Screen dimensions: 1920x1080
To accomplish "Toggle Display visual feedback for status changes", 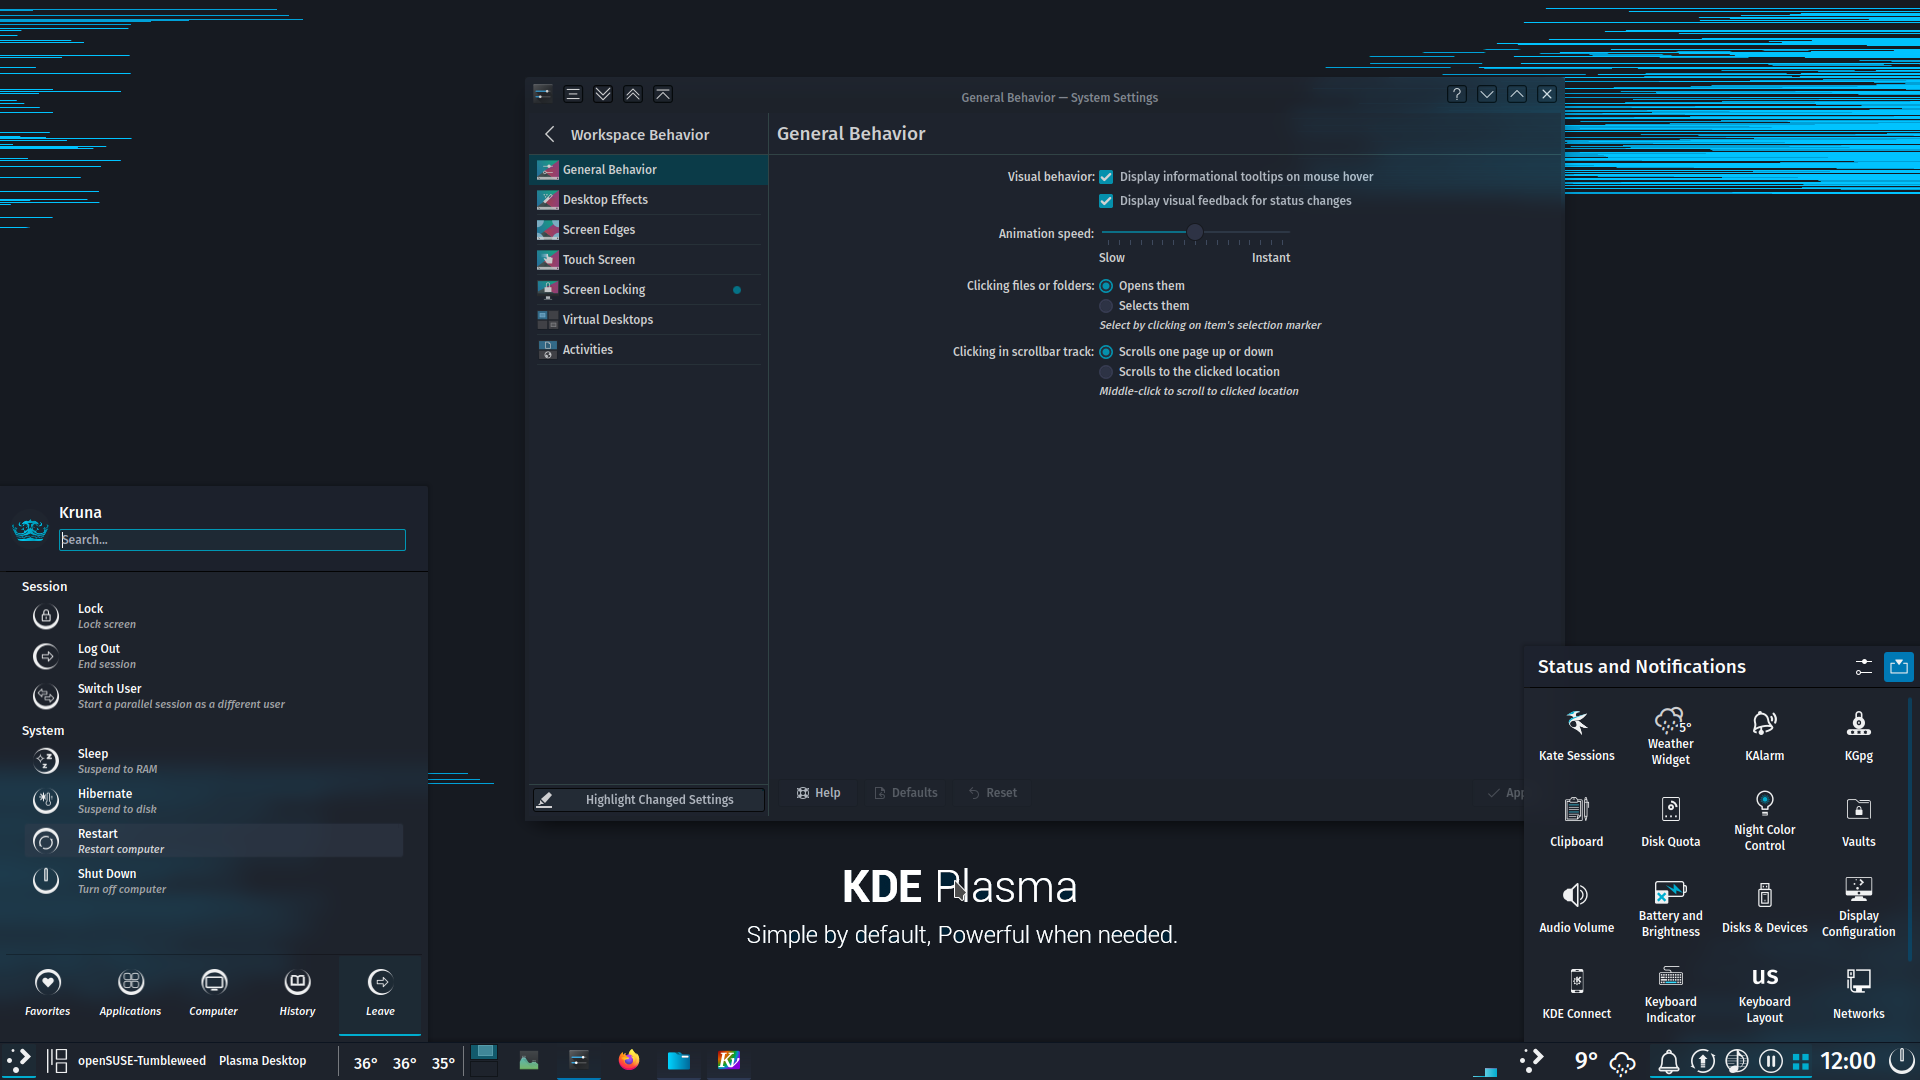I will [1106, 201].
